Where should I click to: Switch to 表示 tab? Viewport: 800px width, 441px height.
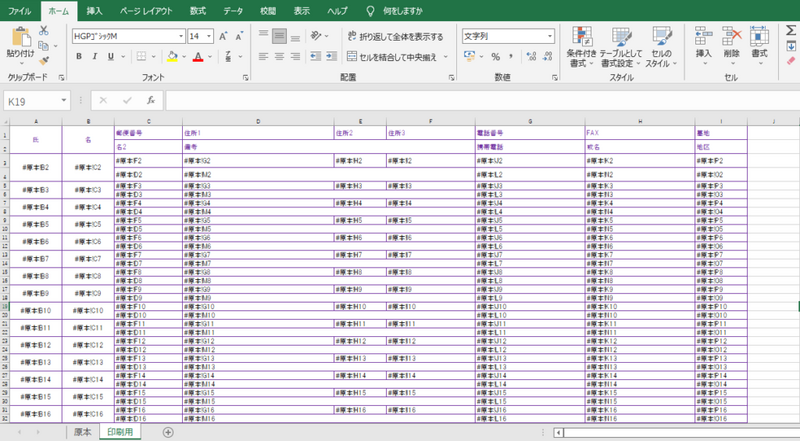click(x=302, y=11)
